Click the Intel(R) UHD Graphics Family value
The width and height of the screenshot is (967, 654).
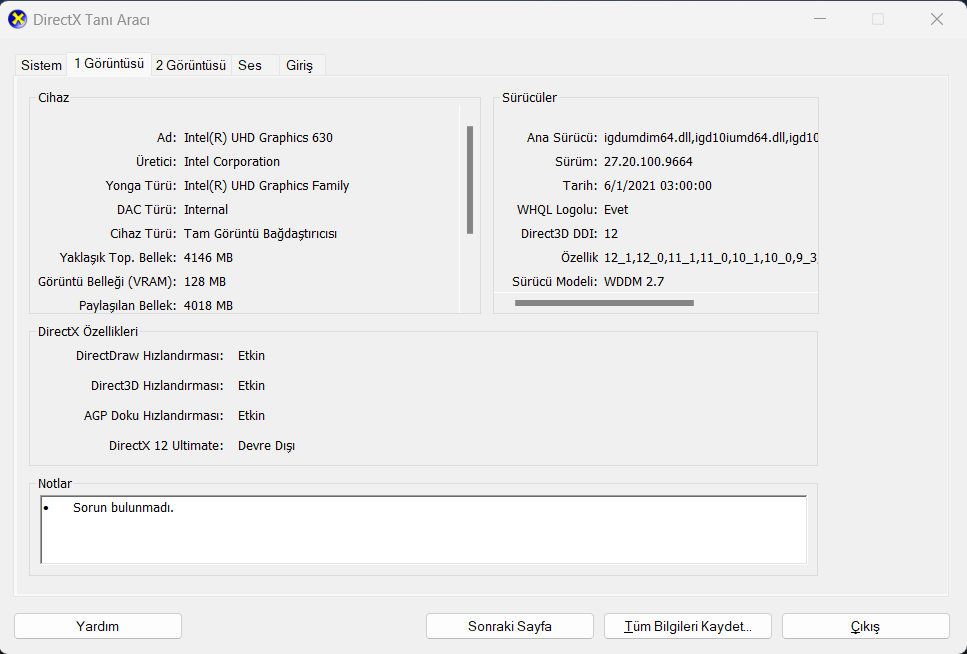pos(266,186)
